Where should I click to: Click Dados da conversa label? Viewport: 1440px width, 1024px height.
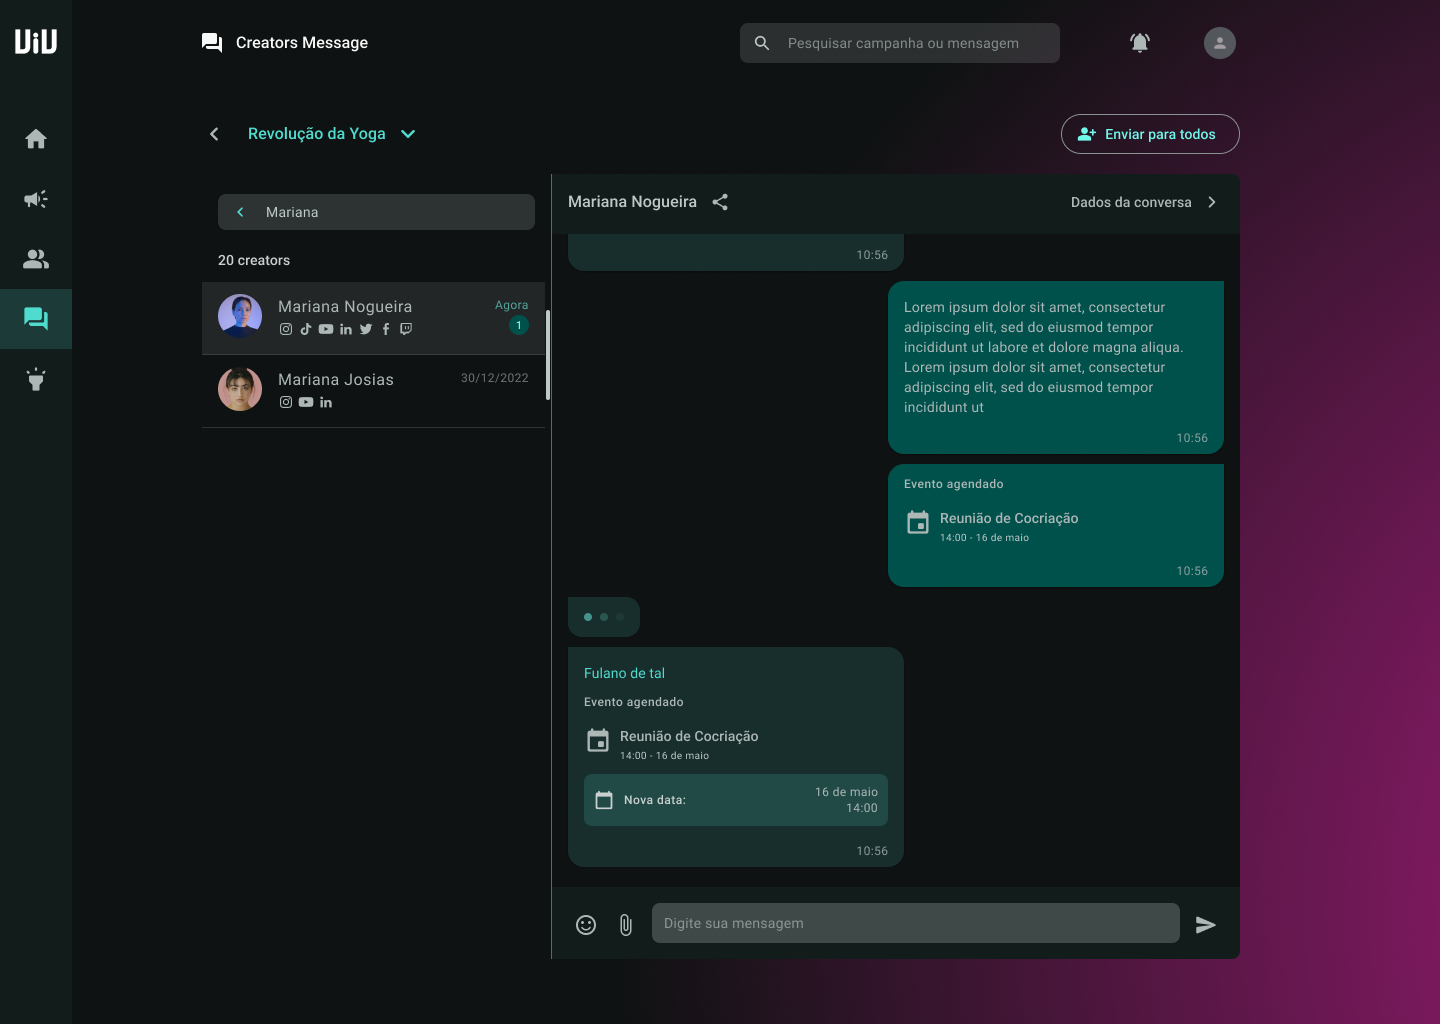[x=1131, y=202]
